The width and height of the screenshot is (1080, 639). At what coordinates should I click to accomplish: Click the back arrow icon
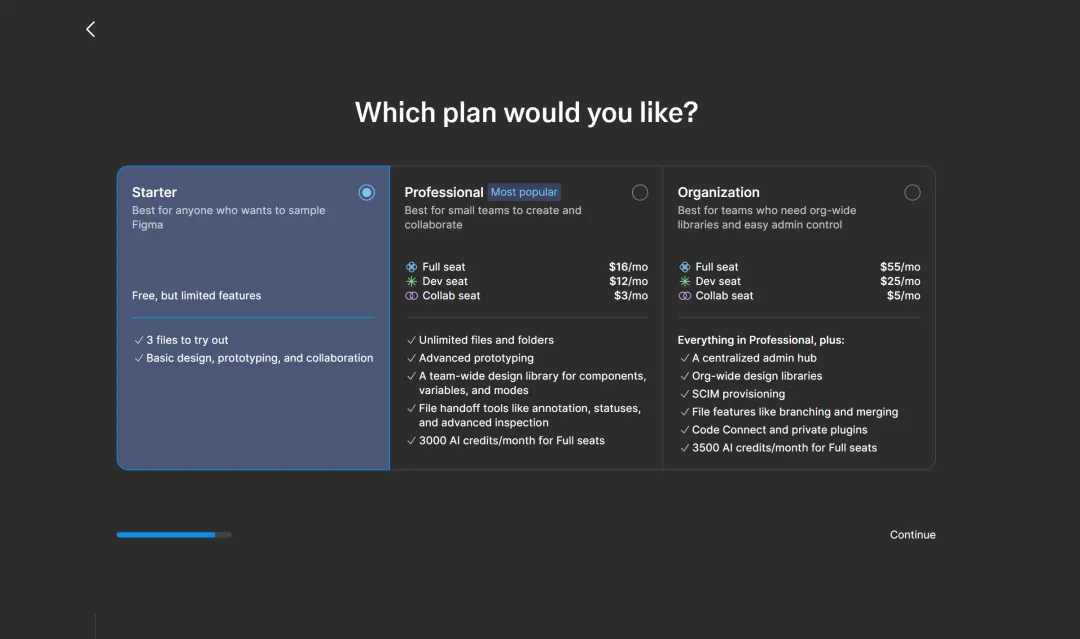tap(90, 29)
